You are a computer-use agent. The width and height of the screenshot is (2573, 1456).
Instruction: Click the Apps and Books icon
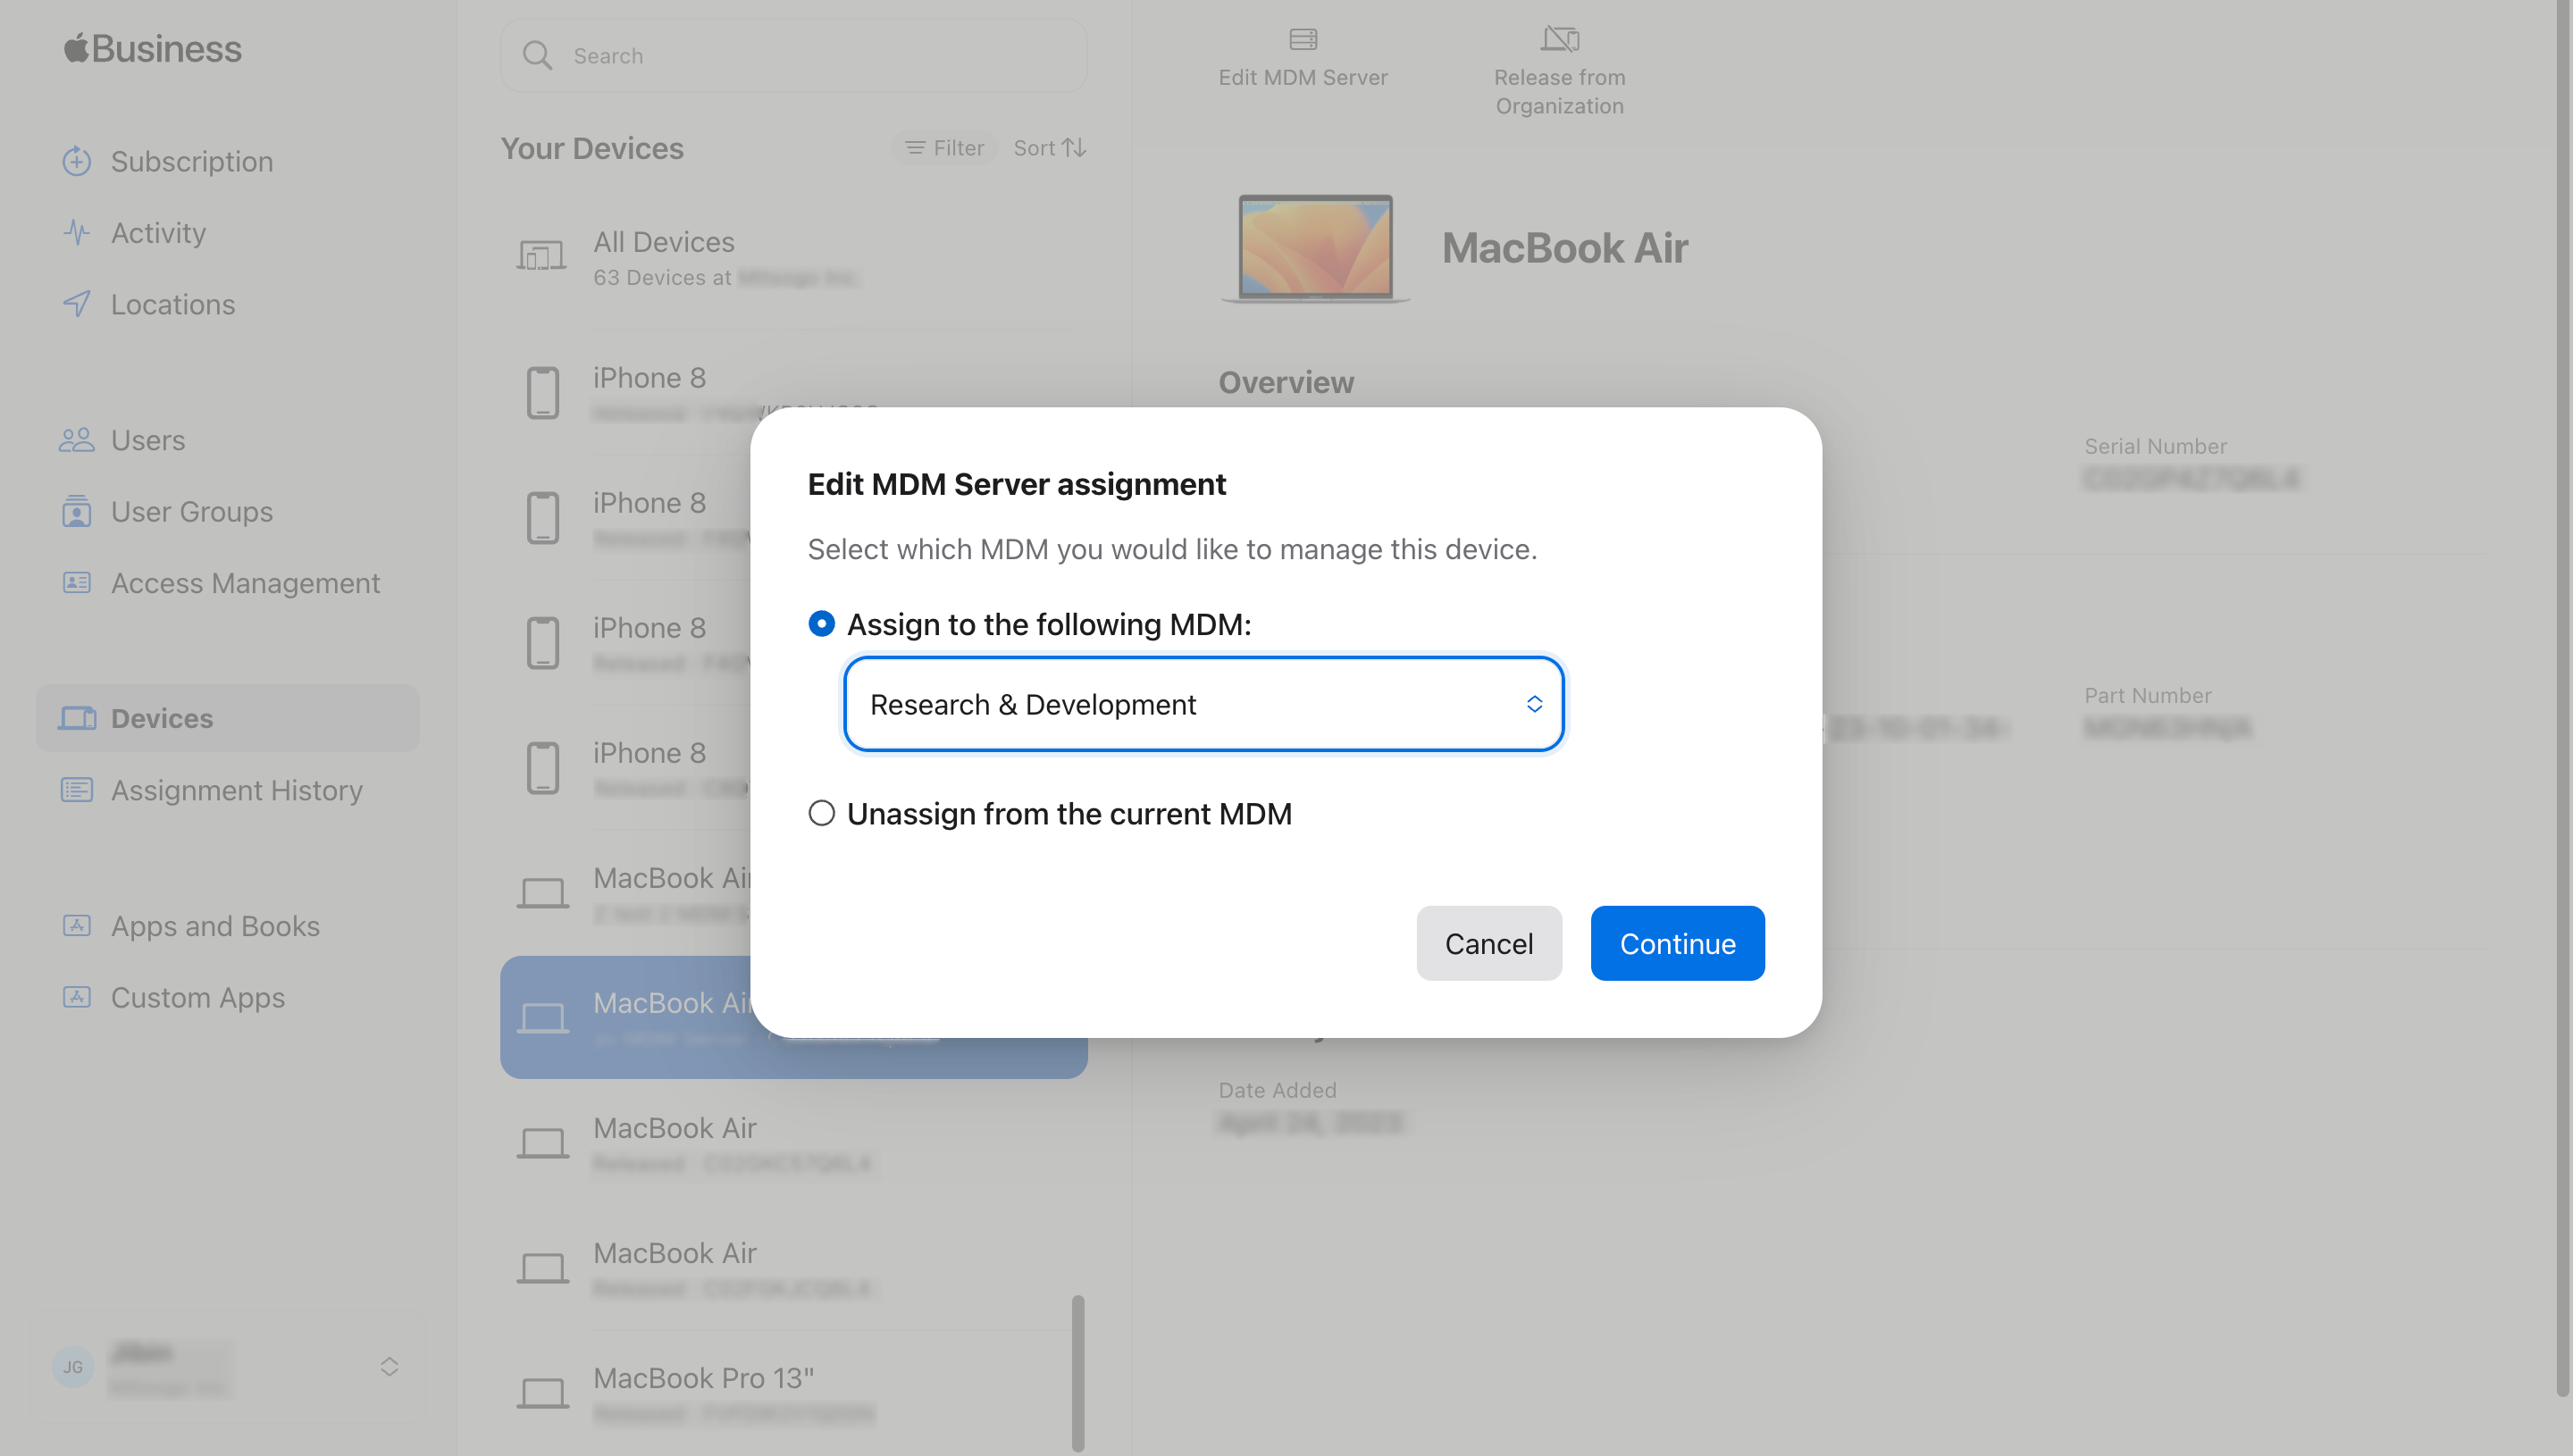77,926
